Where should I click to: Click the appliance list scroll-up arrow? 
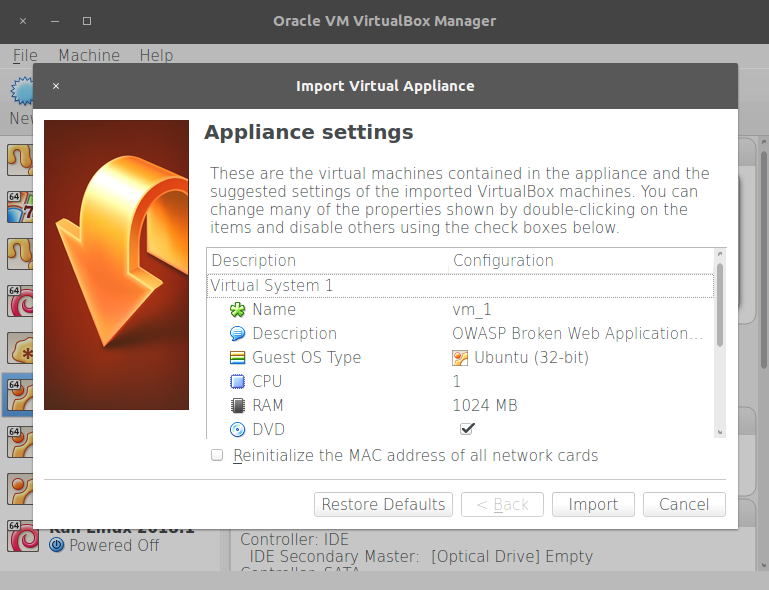[x=720, y=254]
